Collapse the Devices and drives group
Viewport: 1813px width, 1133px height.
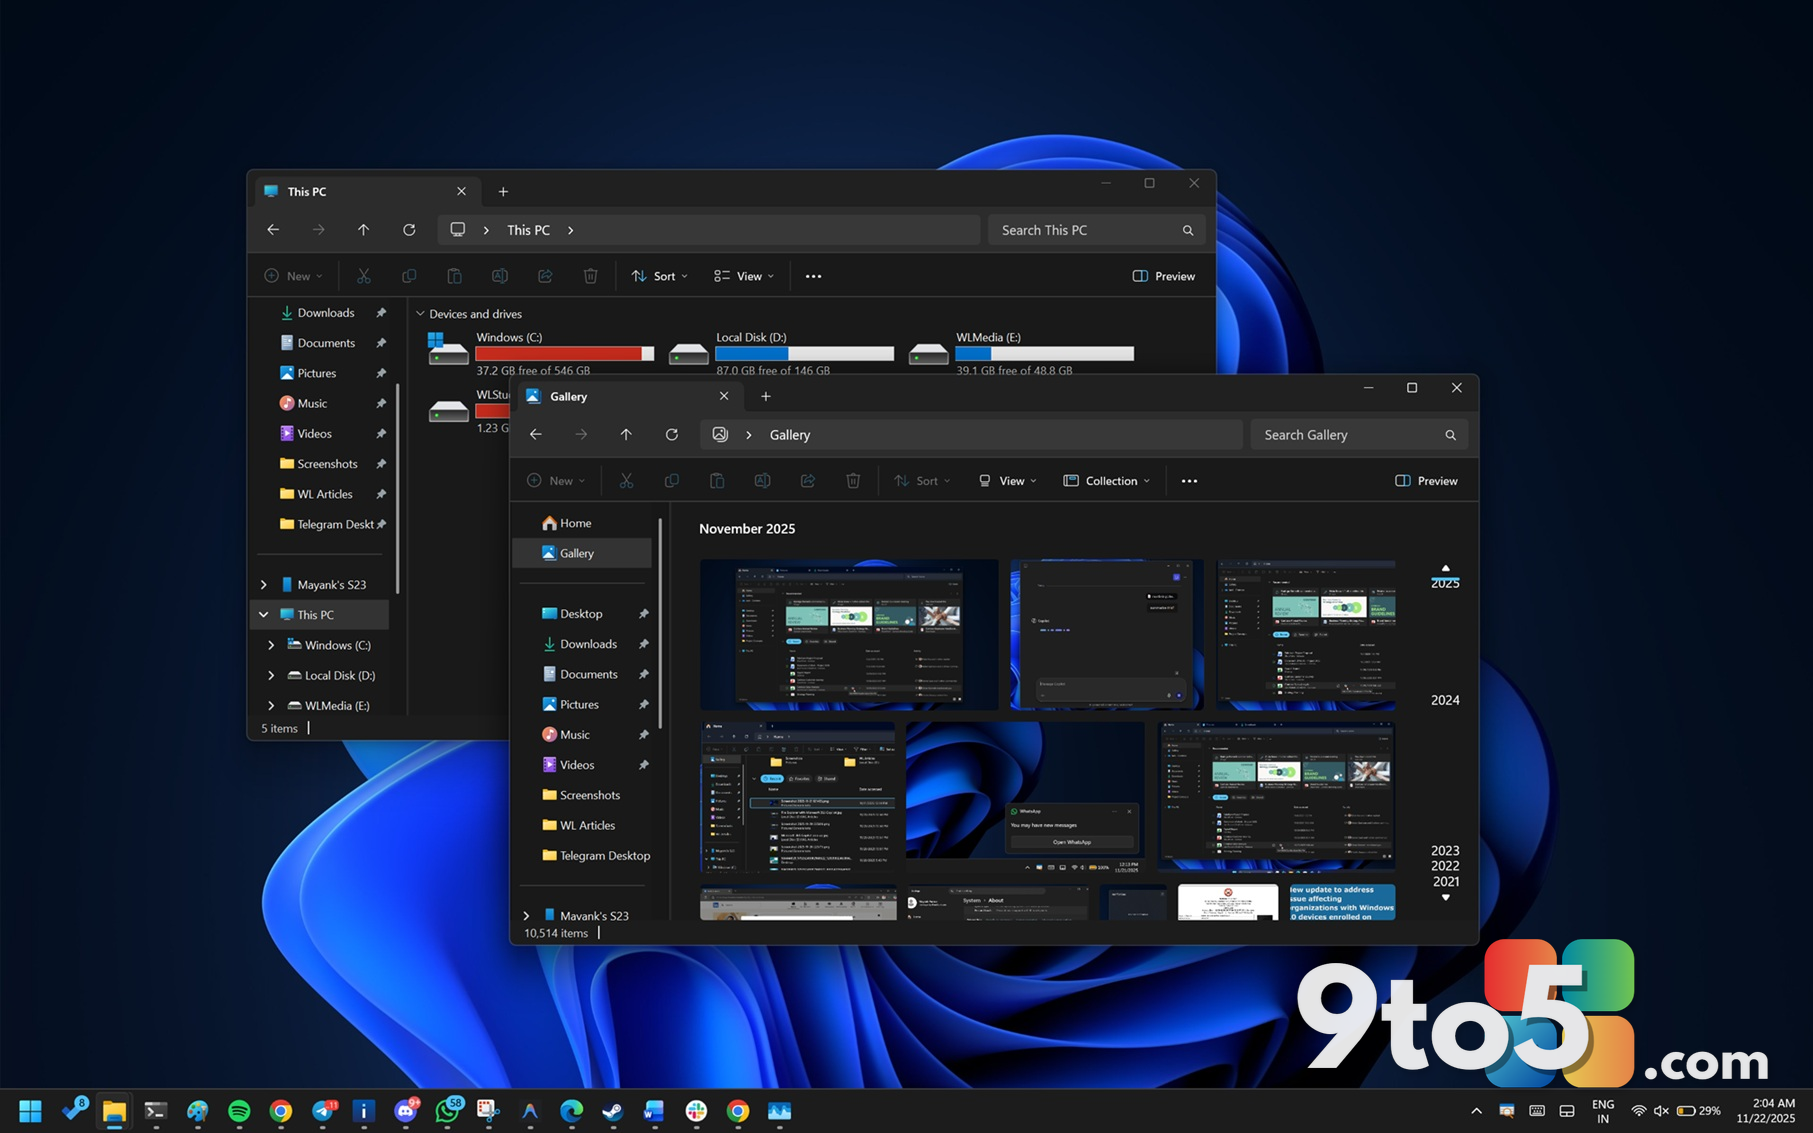click(x=420, y=314)
